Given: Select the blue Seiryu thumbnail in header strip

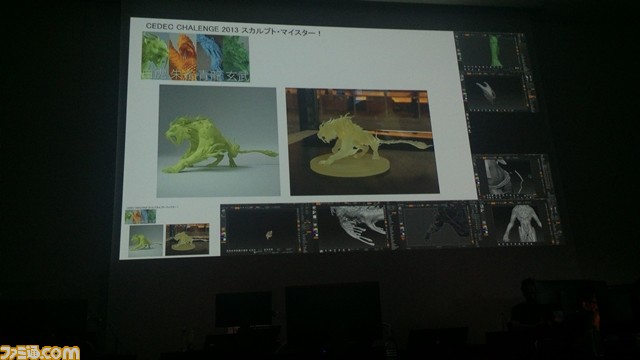Looking at the screenshot, I should pyautogui.click(x=209, y=58).
